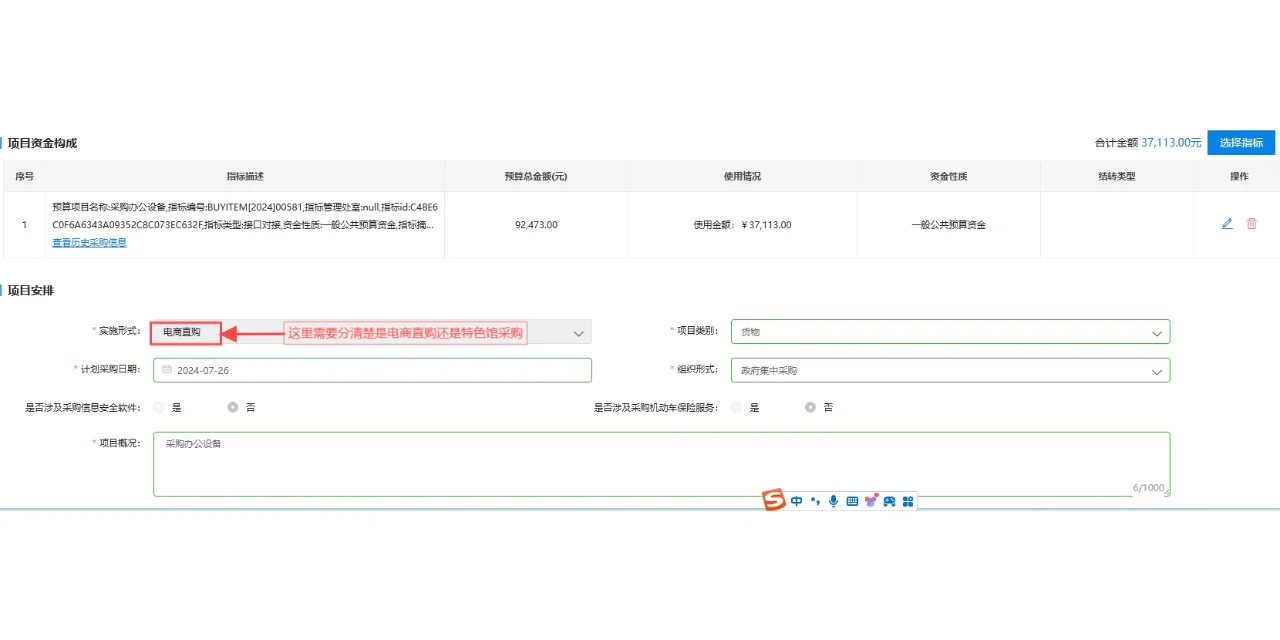Click the 指标描述 column header
The height and width of the screenshot is (640, 1280).
point(245,176)
